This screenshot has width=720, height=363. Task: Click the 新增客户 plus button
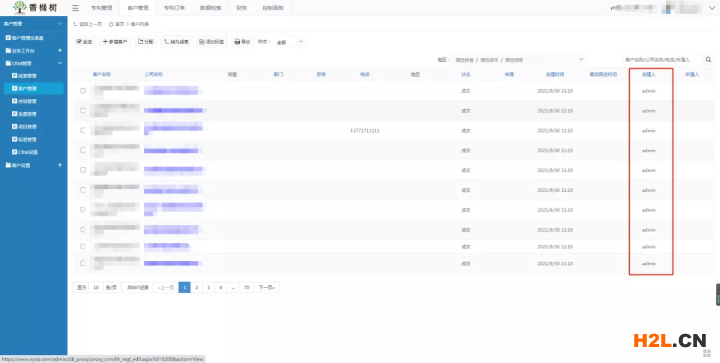click(115, 42)
